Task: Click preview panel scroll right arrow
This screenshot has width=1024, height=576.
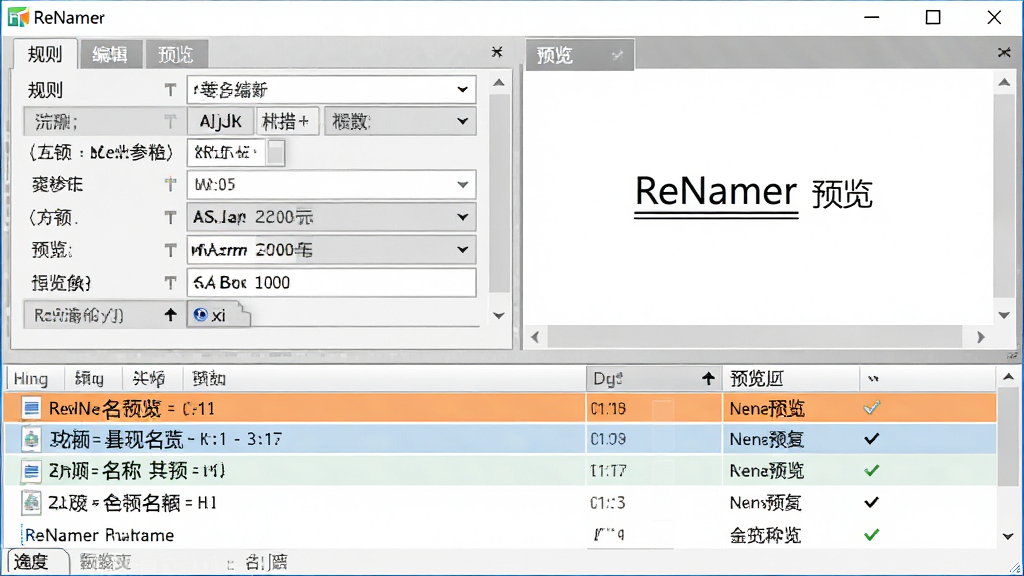Action: (980, 337)
